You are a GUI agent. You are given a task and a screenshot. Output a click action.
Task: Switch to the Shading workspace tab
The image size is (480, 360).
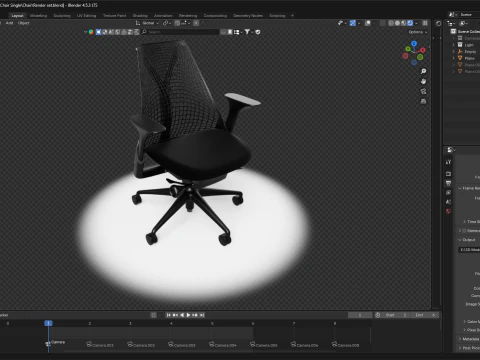(140, 16)
